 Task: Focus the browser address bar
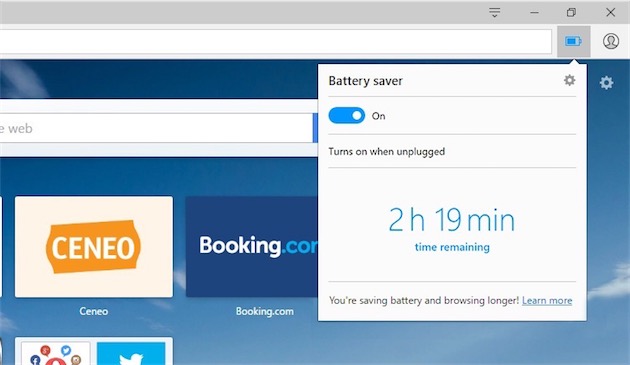[x=276, y=41]
